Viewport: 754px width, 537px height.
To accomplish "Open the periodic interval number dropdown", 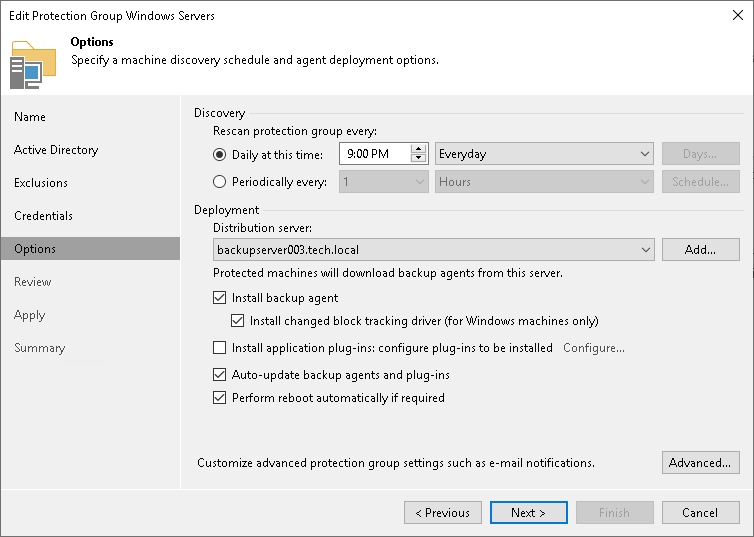I will [383, 182].
